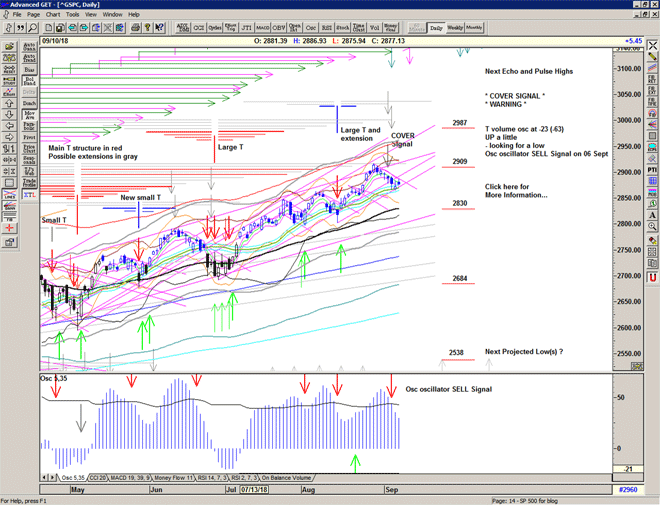Click 'Click here for More Information' text
Viewport: 660px width, 505px height.
(515, 190)
